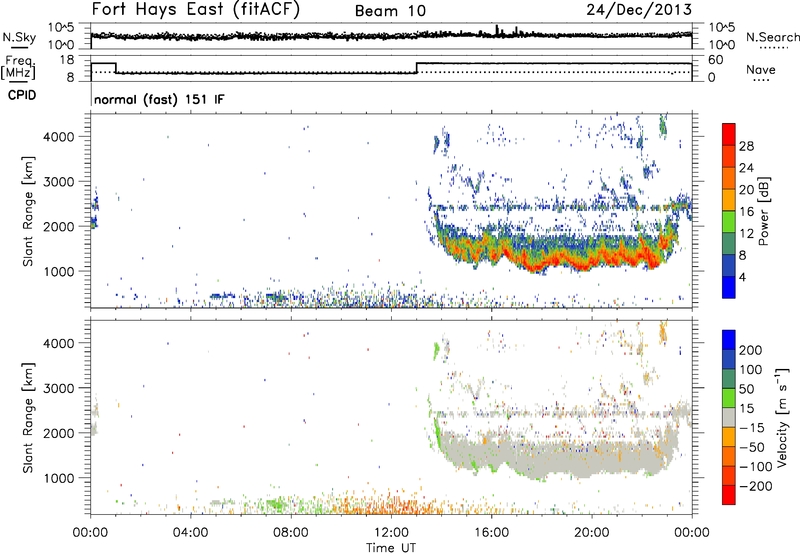800x554 pixels.
Task: Click the '200' label on velocity colorbar
Action: click(x=751, y=350)
